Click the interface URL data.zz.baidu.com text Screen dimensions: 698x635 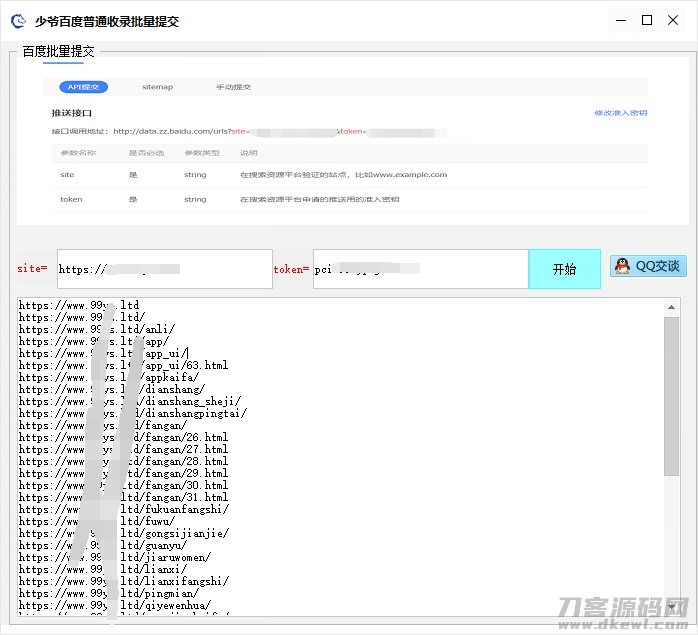(x=172, y=131)
